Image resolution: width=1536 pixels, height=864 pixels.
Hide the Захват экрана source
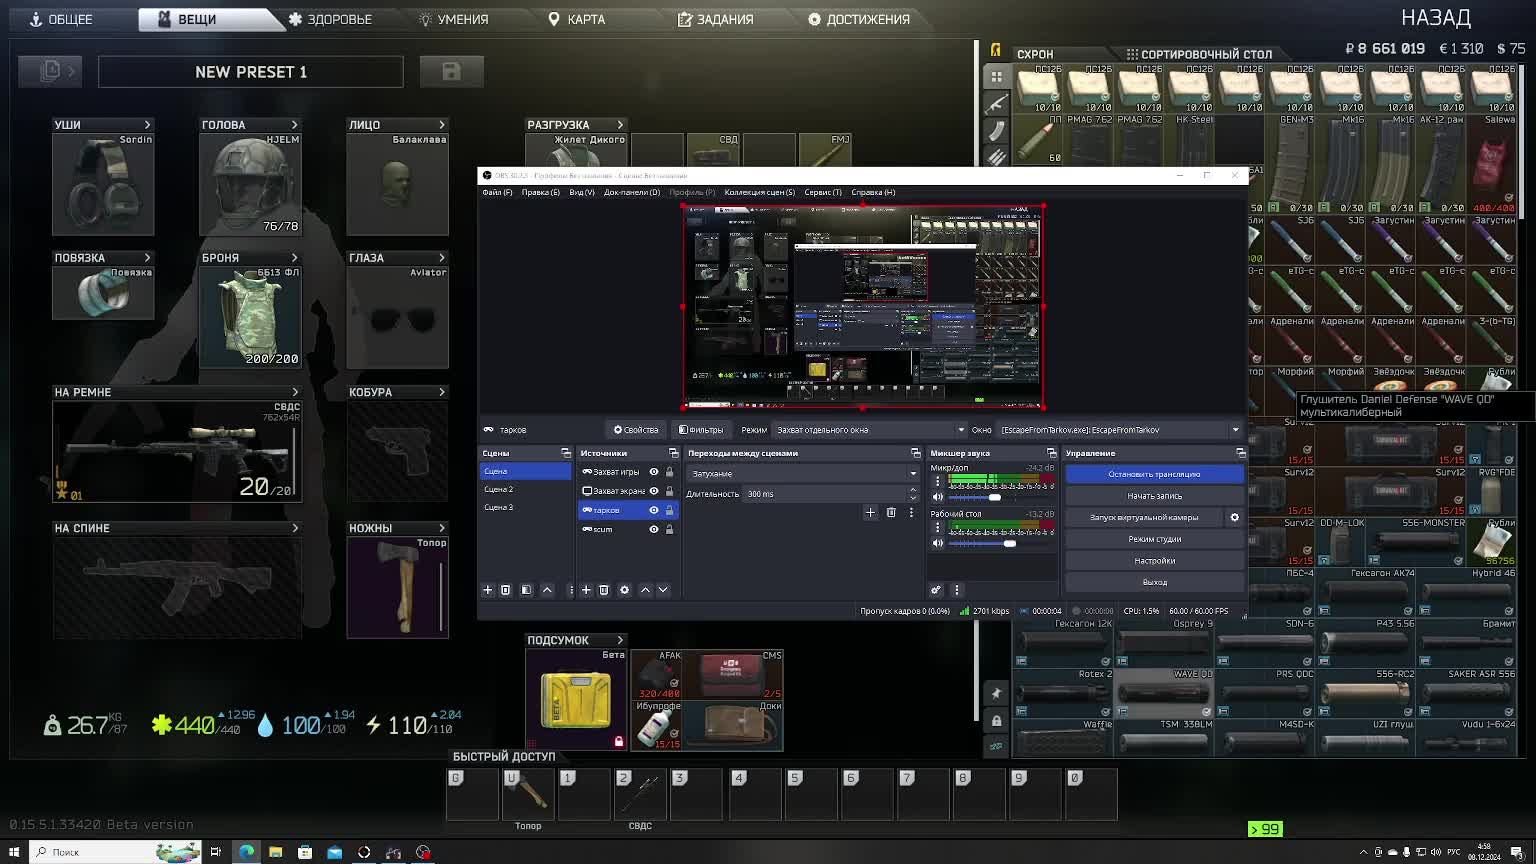point(654,491)
